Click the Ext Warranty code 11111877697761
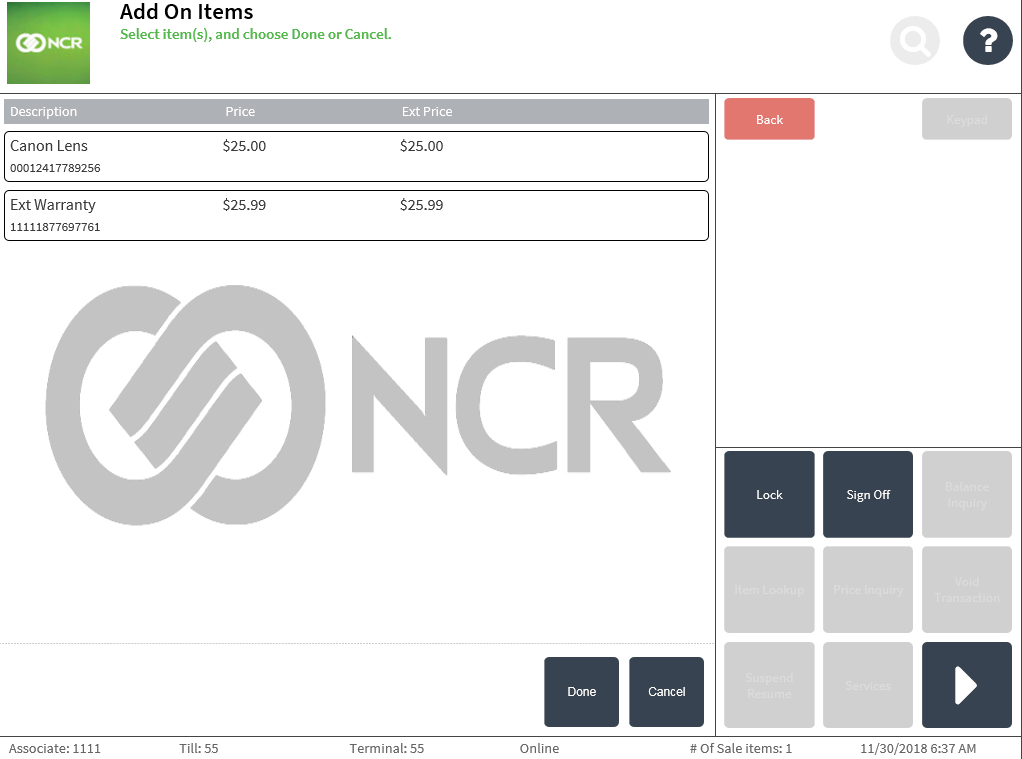 (x=55, y=227)
